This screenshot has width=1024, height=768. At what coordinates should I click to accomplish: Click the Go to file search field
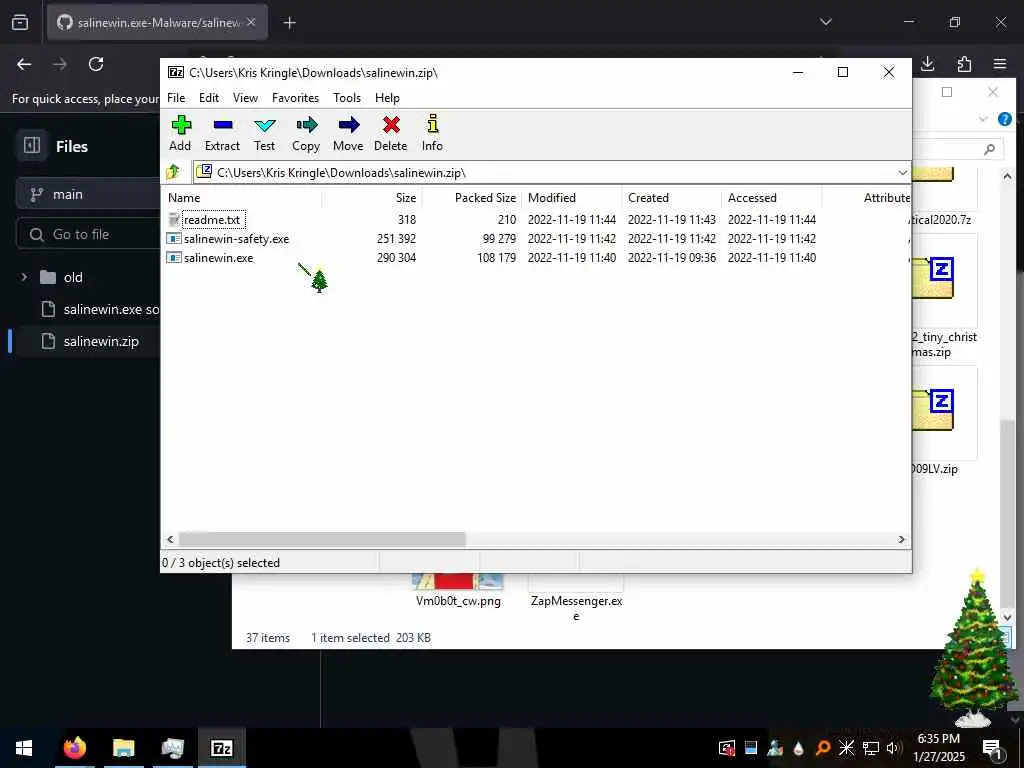click(x=88, y=234)
